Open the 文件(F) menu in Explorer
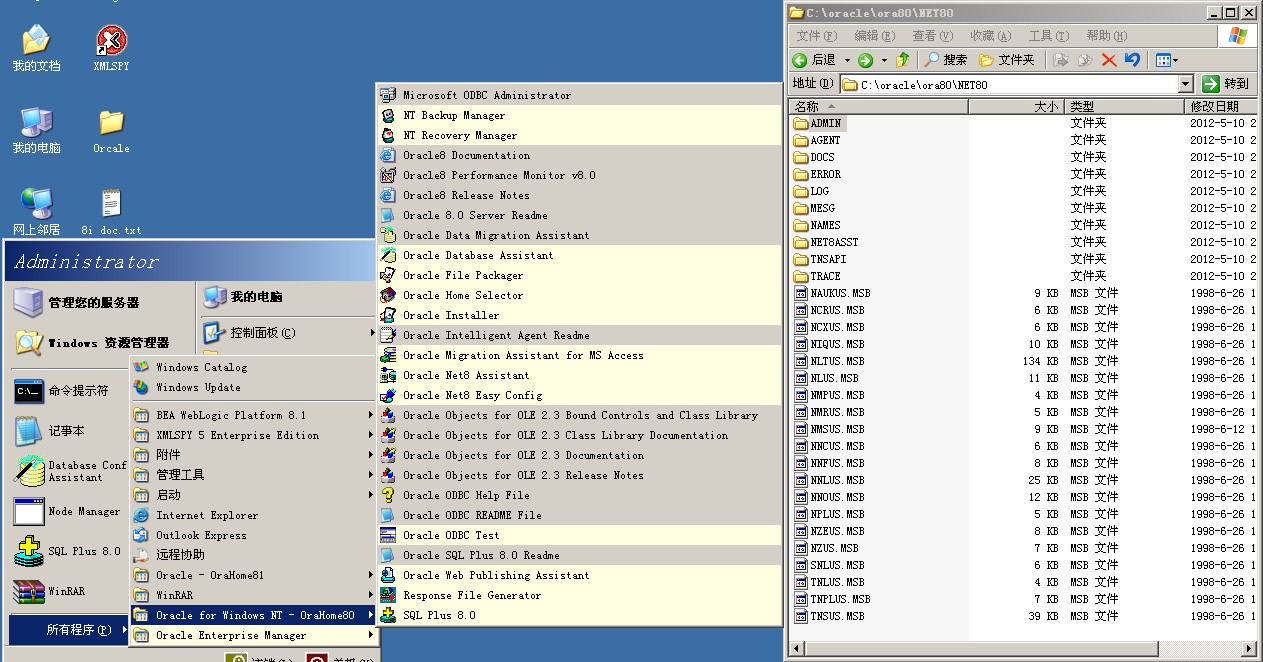The height and width of the screenshot is (662, 1263). tap(816, 36)
